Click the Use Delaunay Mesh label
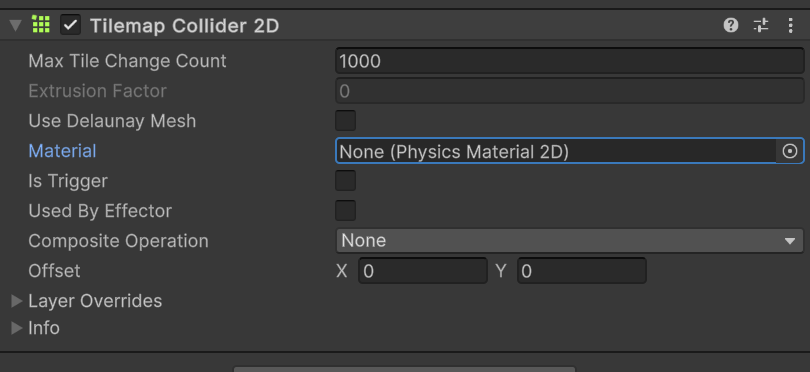 (x=112, y=121)
